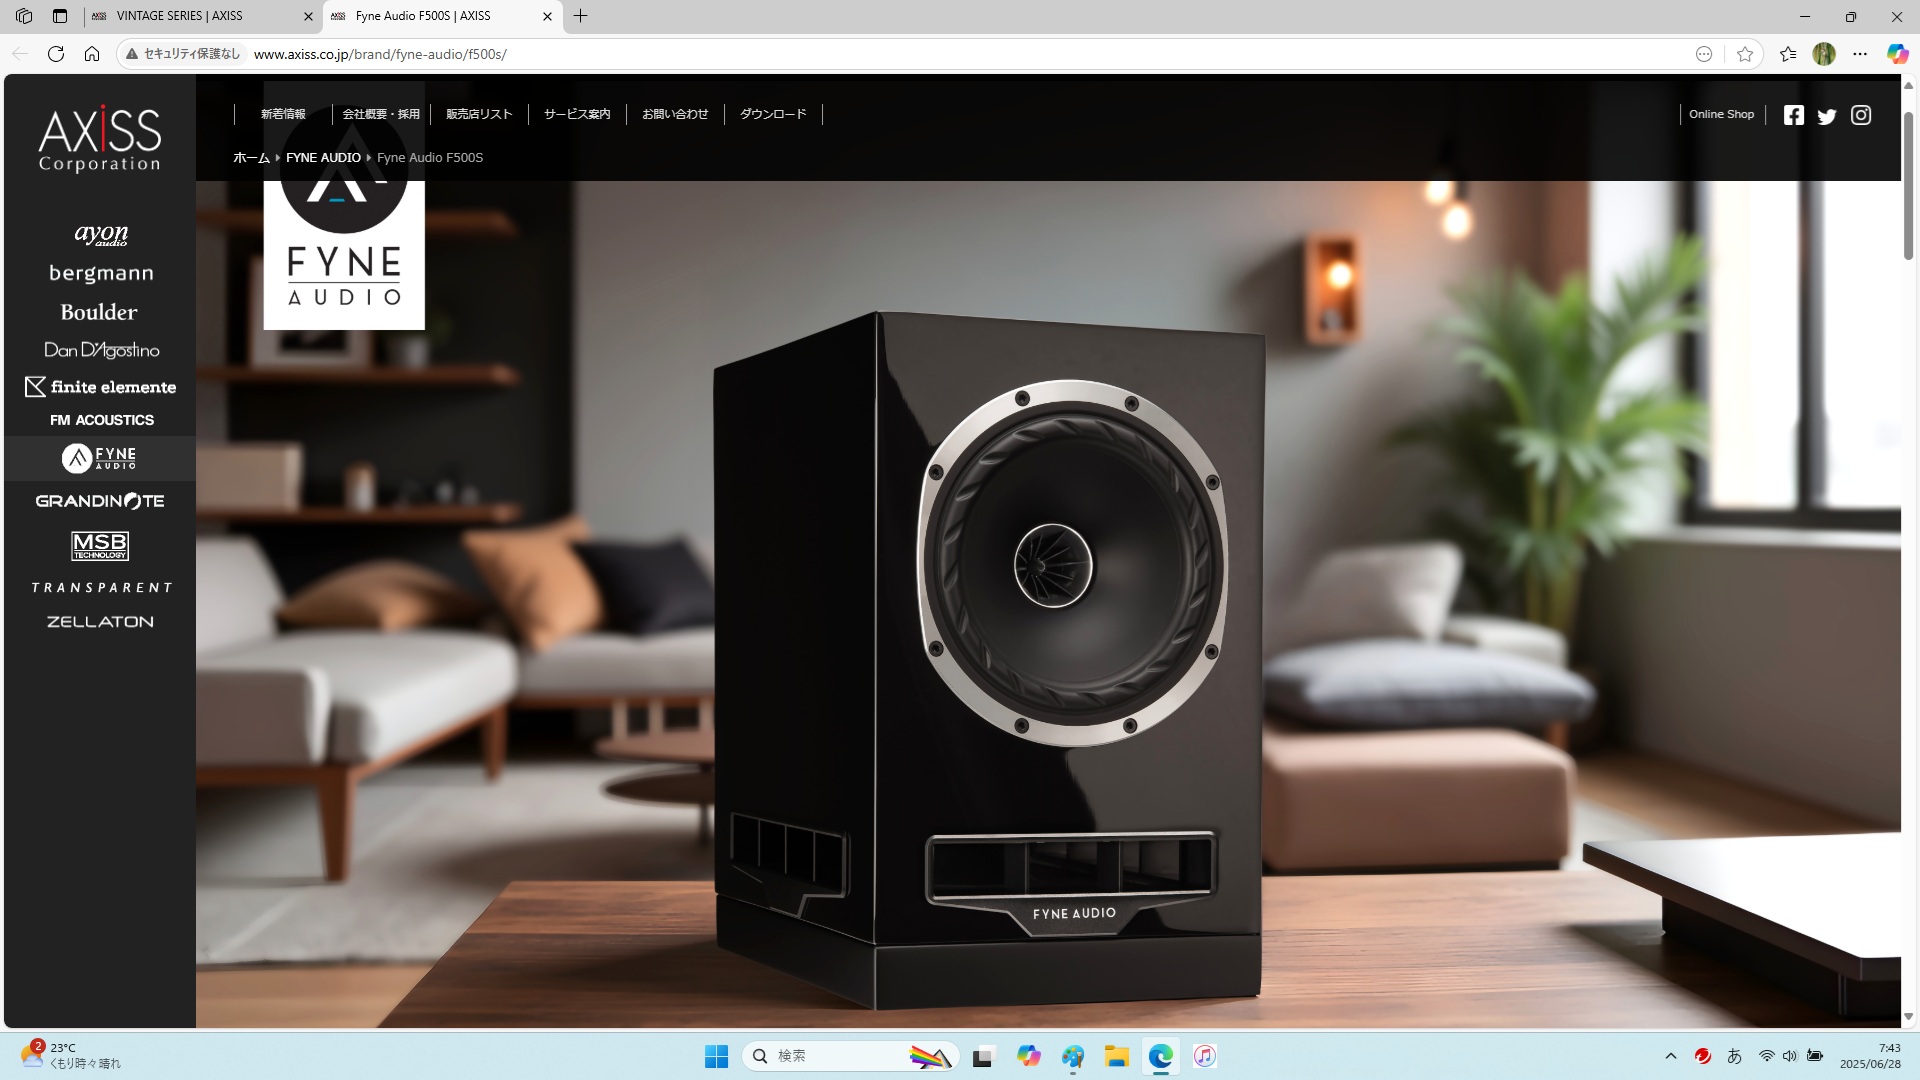Screen dimensions: 1920x1080
Task: Add page to favorites with star icon
Action: (x=1745, y=54)
